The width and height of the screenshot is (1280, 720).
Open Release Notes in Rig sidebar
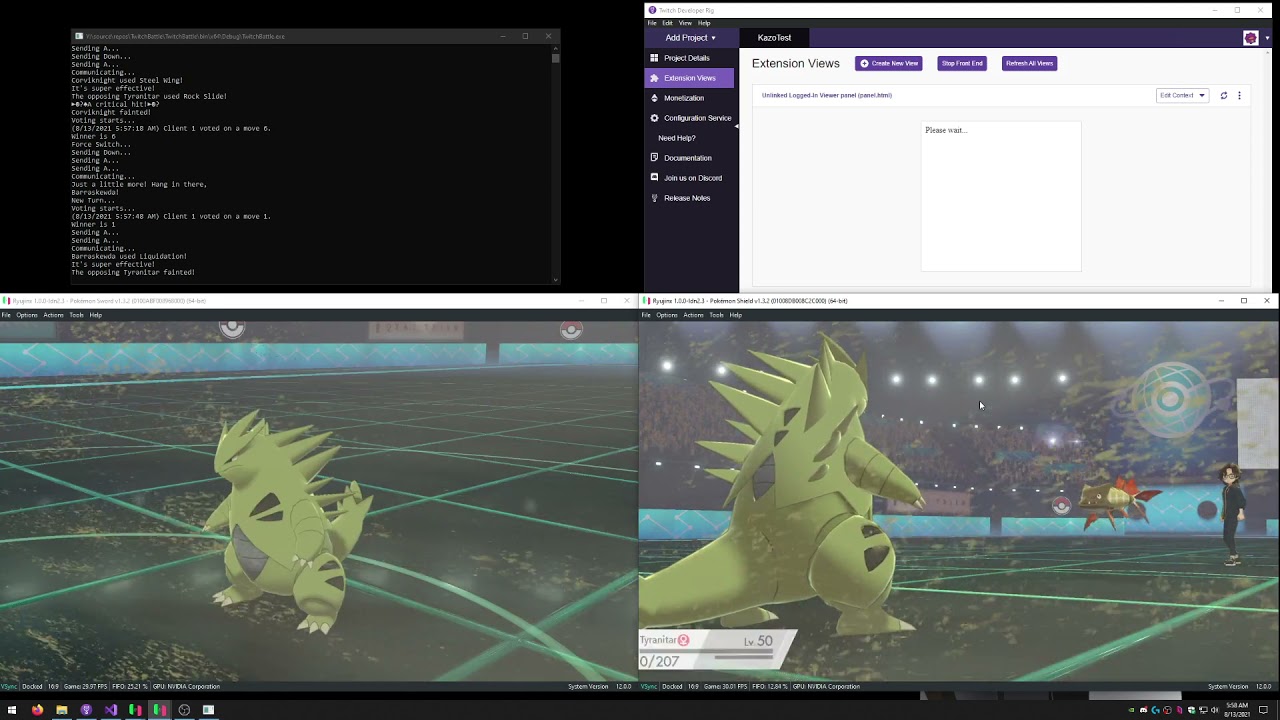click(689, 198)
